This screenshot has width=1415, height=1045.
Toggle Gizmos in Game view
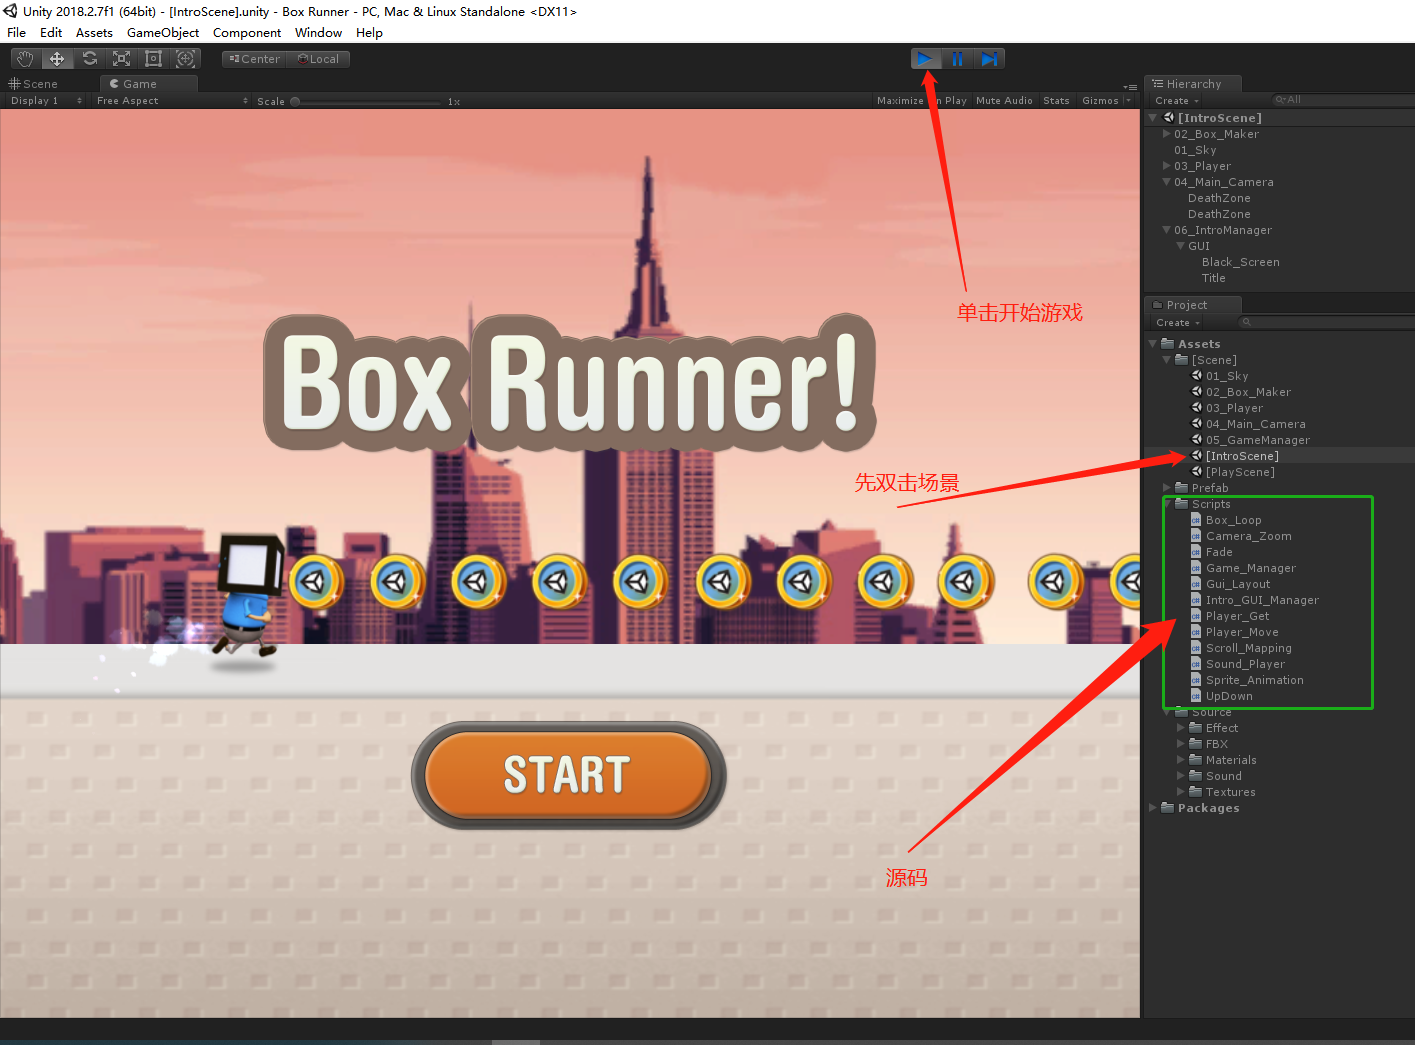pyautogui.click(x=1100, y=101)
